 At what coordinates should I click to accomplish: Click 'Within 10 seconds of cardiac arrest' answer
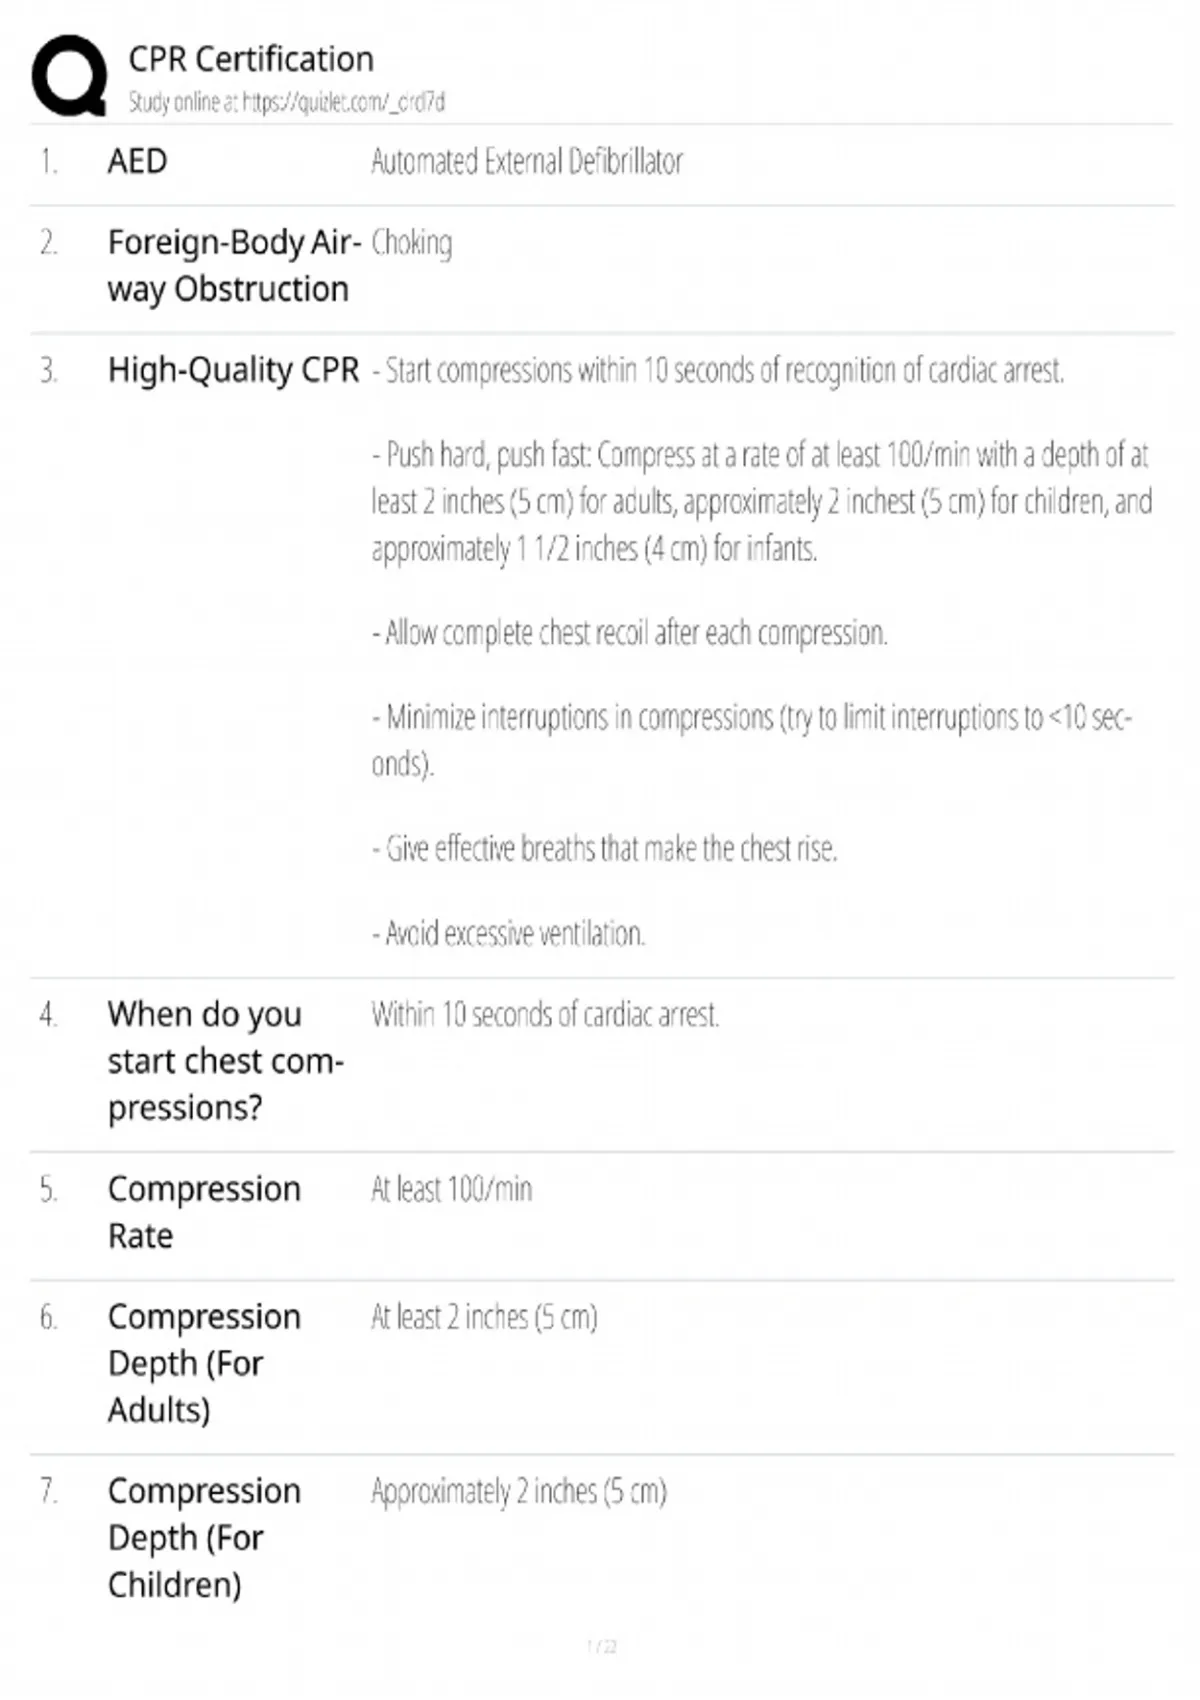[545, 1015]
